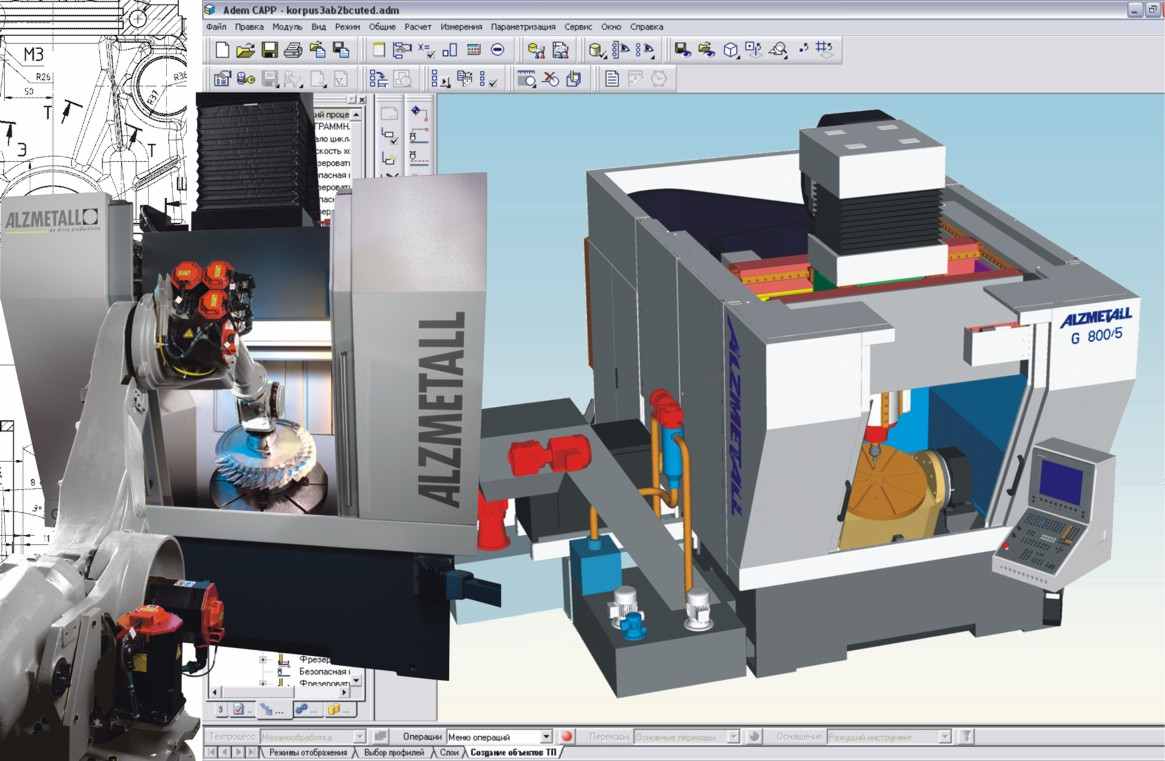Viewport: 1165px width, 761px height.
Task: Open the Вид menu
Action: click(x=319, y=27)
